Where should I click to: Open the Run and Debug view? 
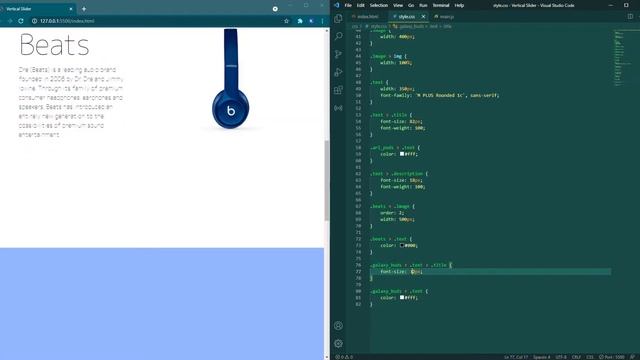coord(338,72)
